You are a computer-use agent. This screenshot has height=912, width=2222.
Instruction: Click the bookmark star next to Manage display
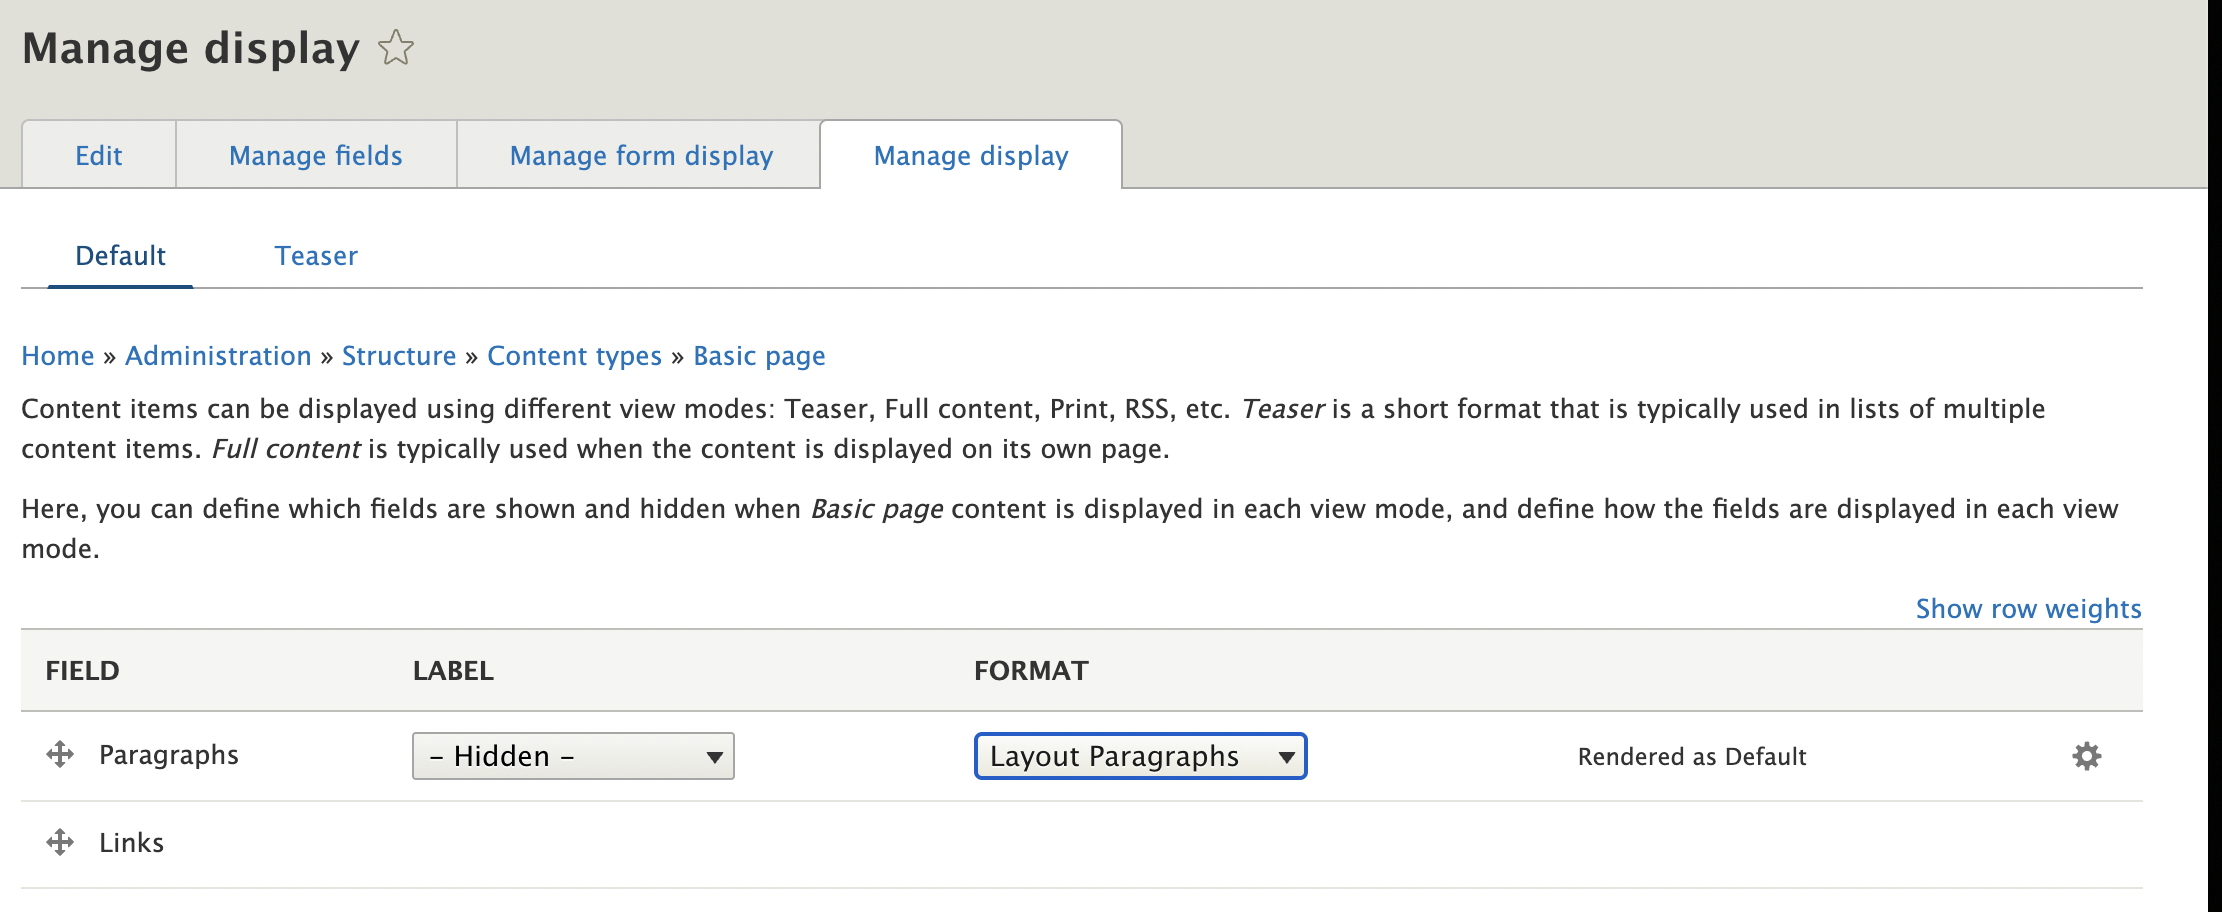[396, 48]
